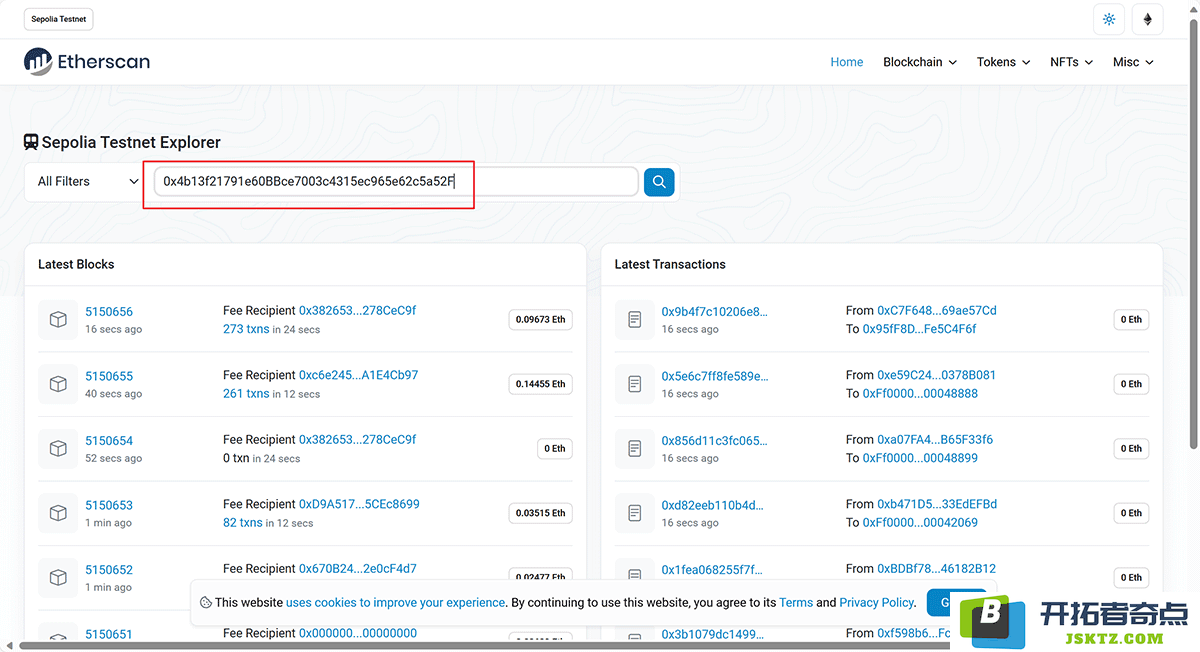Open block 5150653
The width and height of the screenshot is (1200, 652).
[x=109, y=505]
